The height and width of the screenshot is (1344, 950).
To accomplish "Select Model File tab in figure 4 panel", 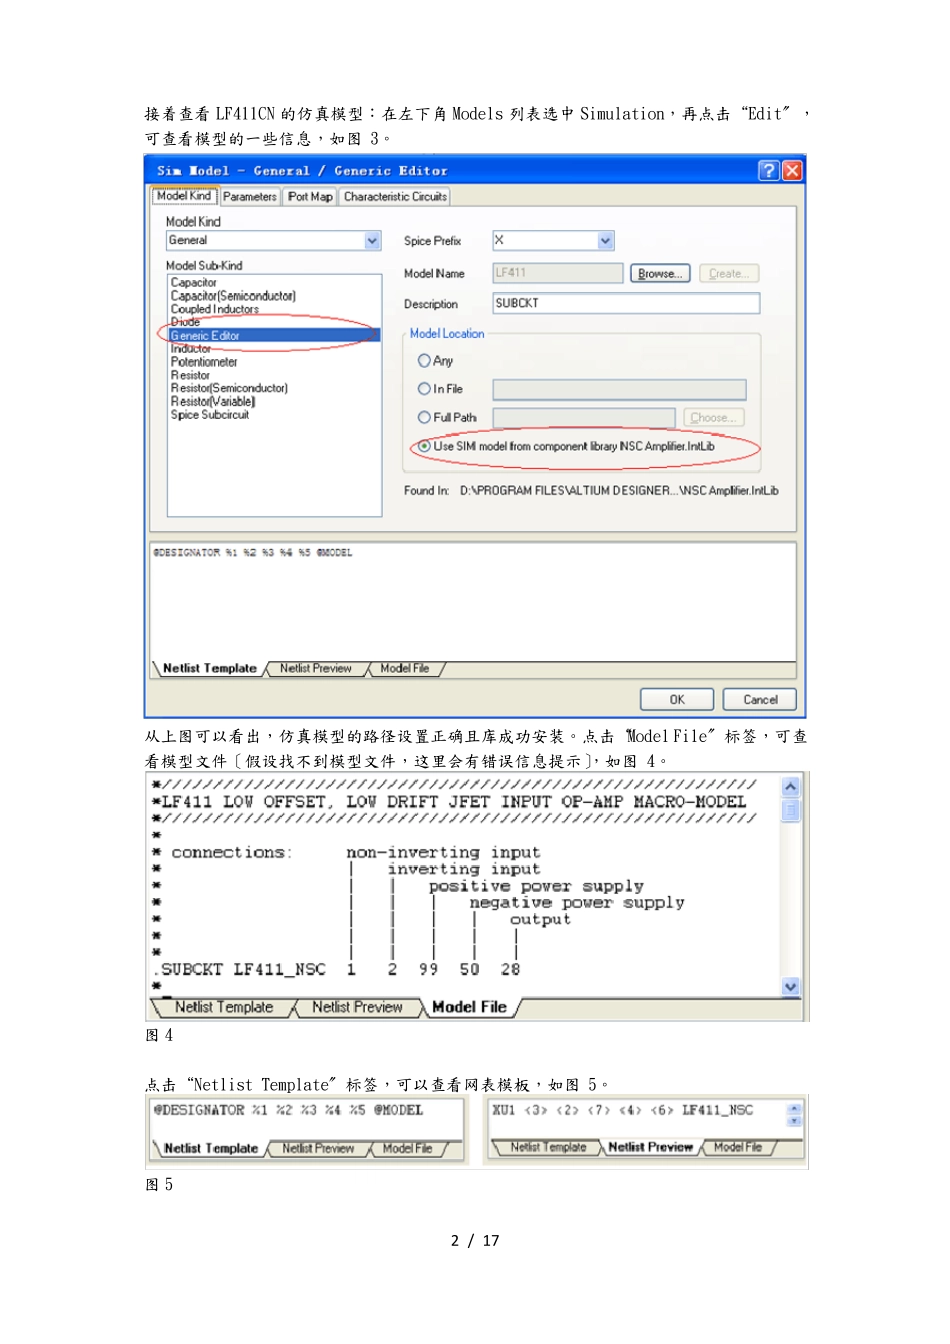I will tap(469, 1007).
